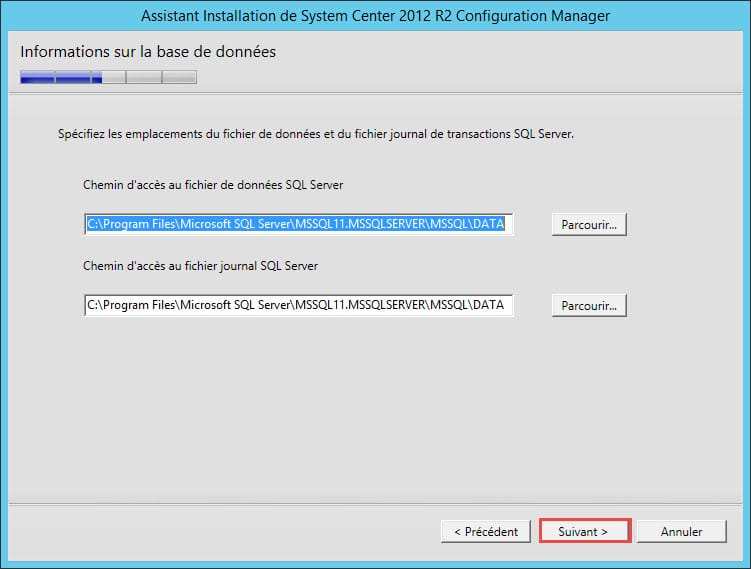The height and width of the screenshot is (569, 751).
Task: Click Parcourir for the SQL Server data file path
Action: coord(588,225)
